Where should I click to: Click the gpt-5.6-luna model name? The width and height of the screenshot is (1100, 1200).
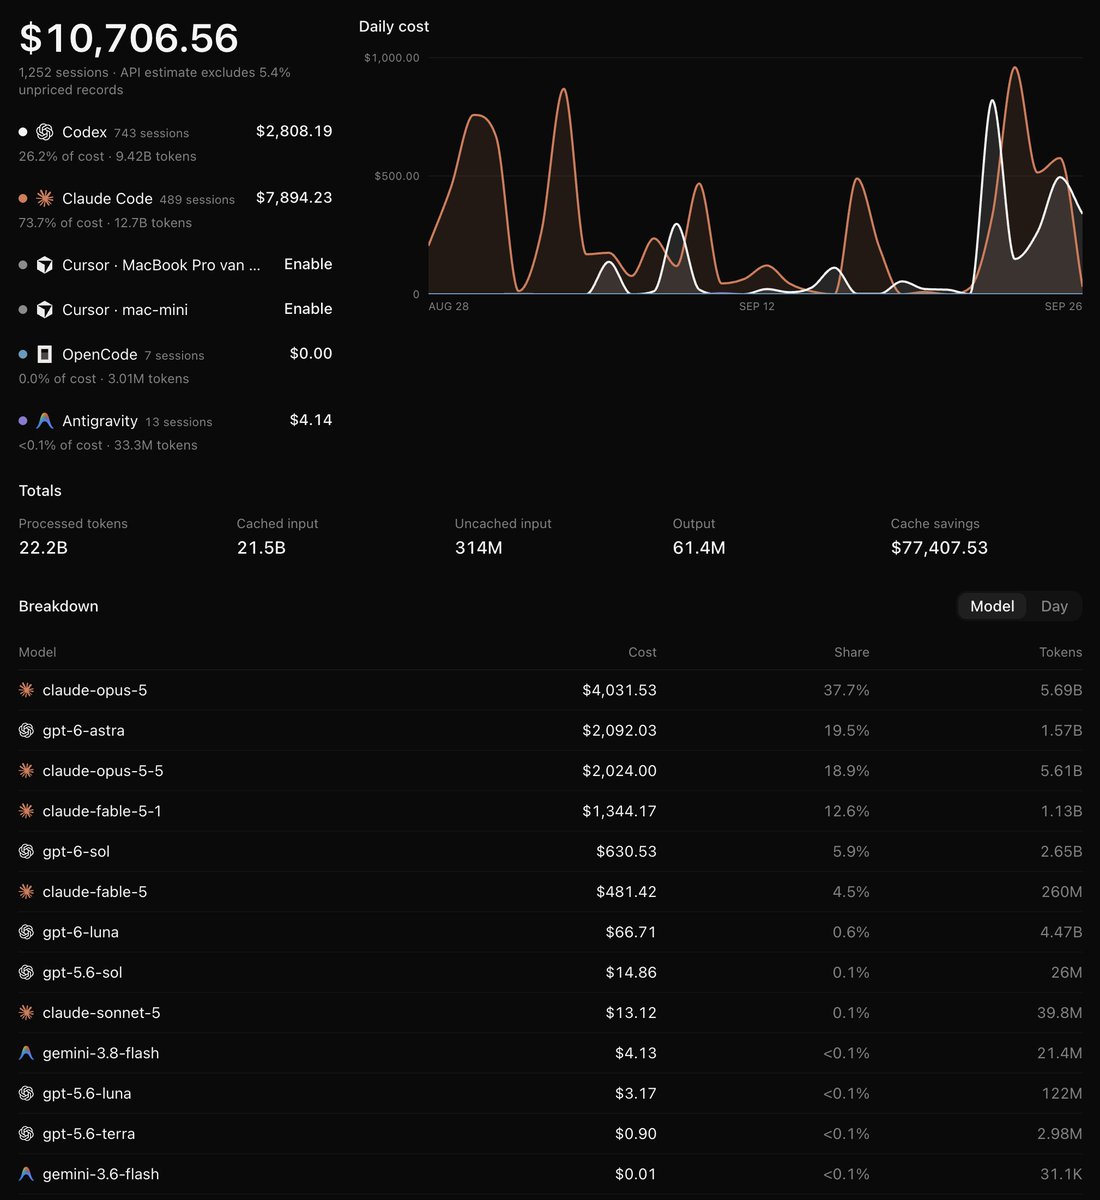coord(87,1093)
